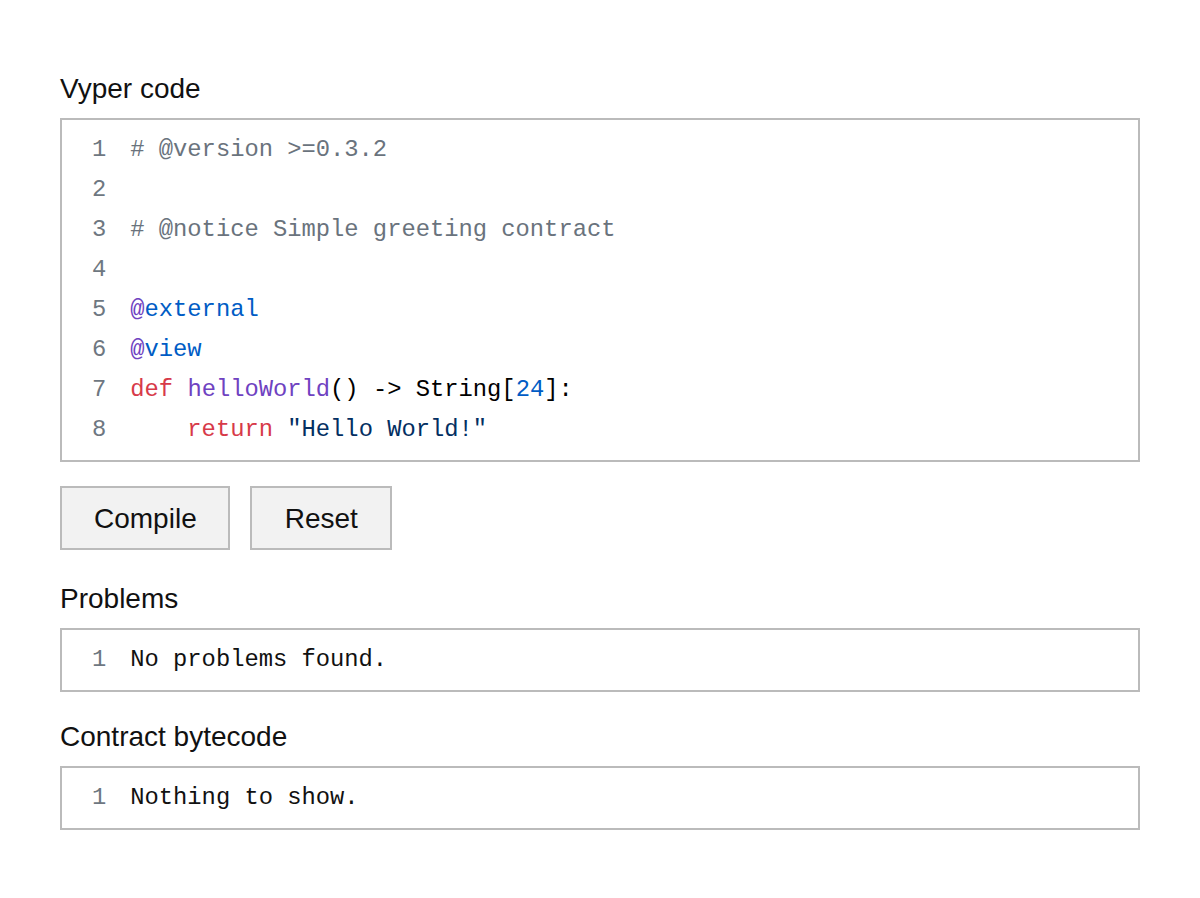Click line number 8 in the code gutter

coord(99,429)
